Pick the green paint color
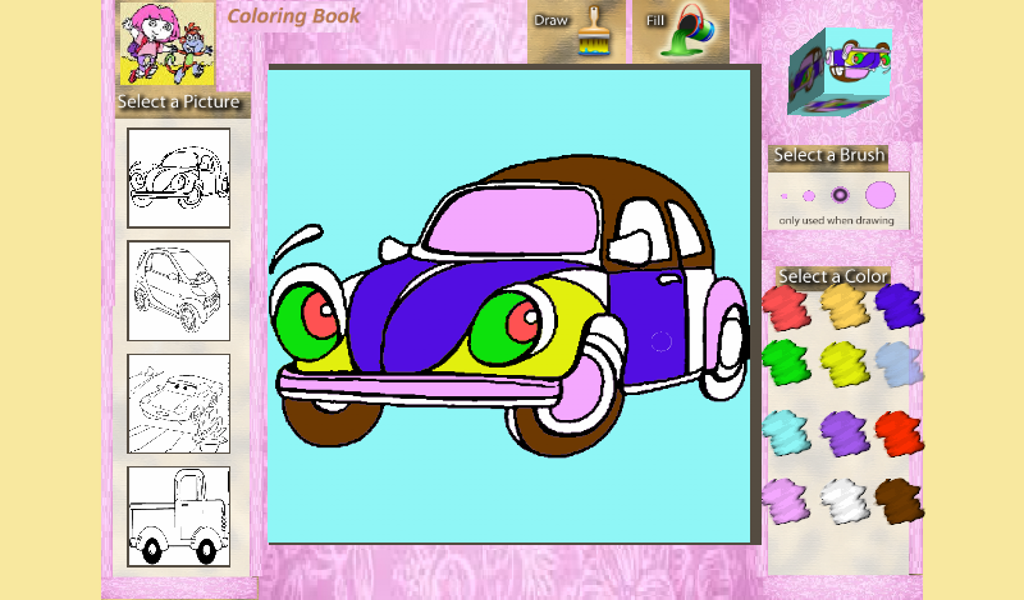1024x600 pixels. [x=786, y=362]
